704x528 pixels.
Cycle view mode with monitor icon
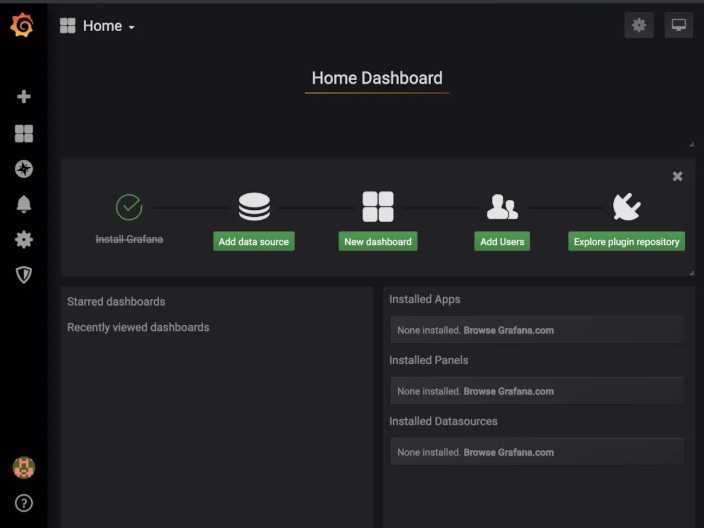point(678,25)
